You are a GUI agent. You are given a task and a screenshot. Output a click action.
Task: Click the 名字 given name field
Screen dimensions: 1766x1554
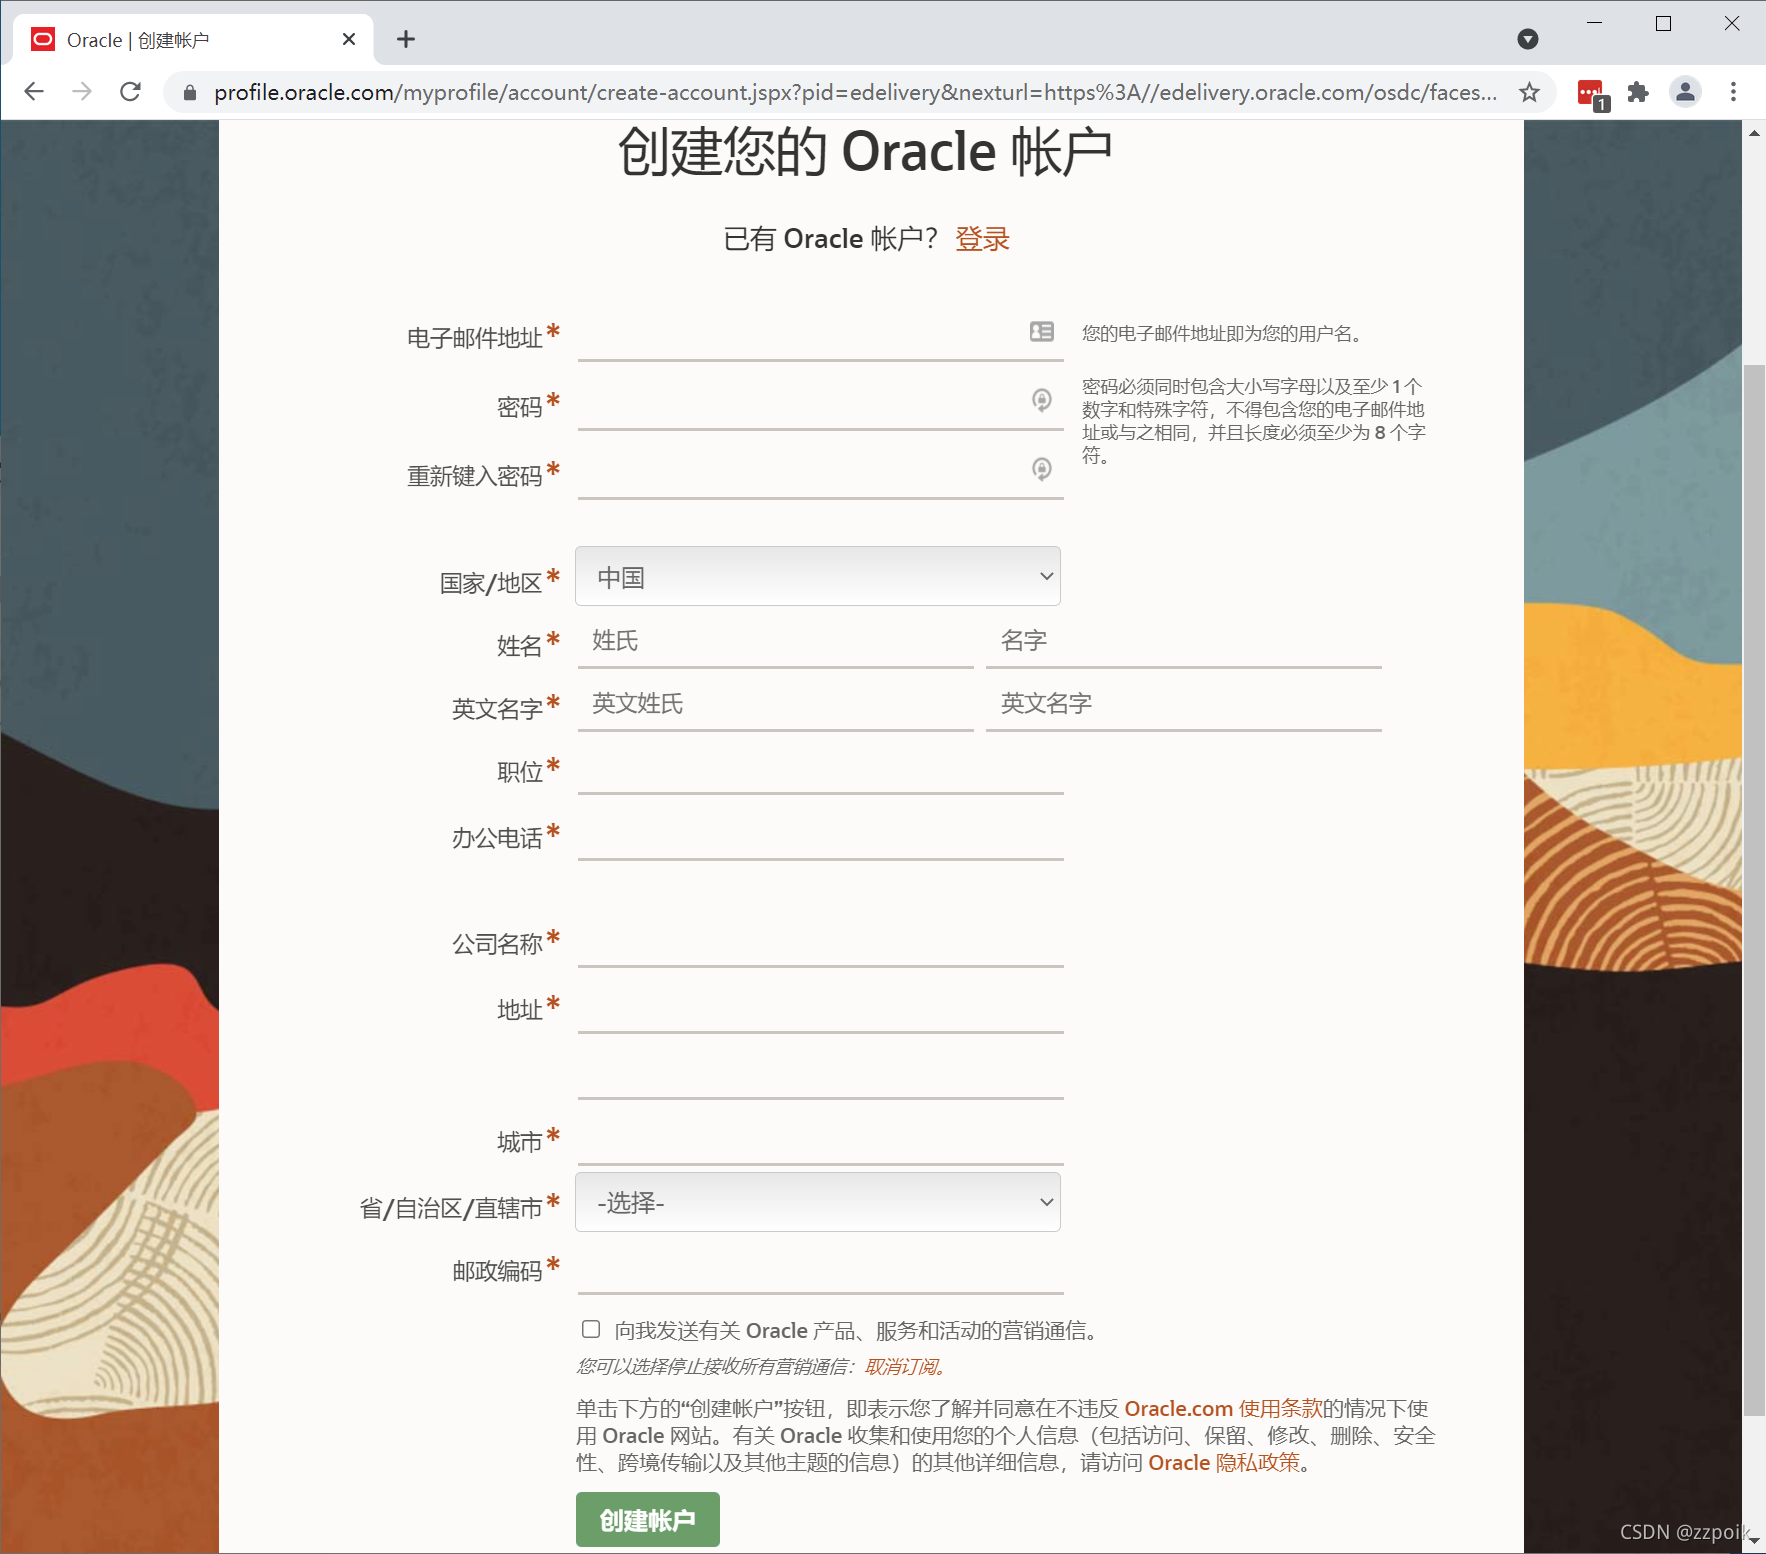pyautogui.click(x=1184, y=641)
